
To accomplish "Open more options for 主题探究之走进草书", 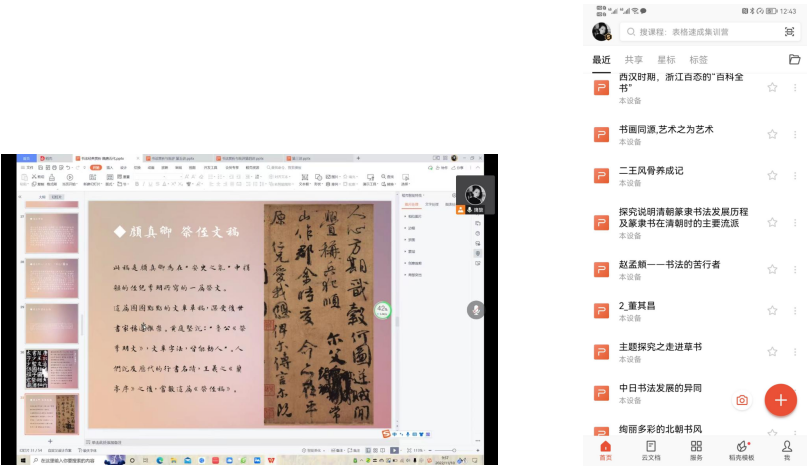I will [795, 352].
